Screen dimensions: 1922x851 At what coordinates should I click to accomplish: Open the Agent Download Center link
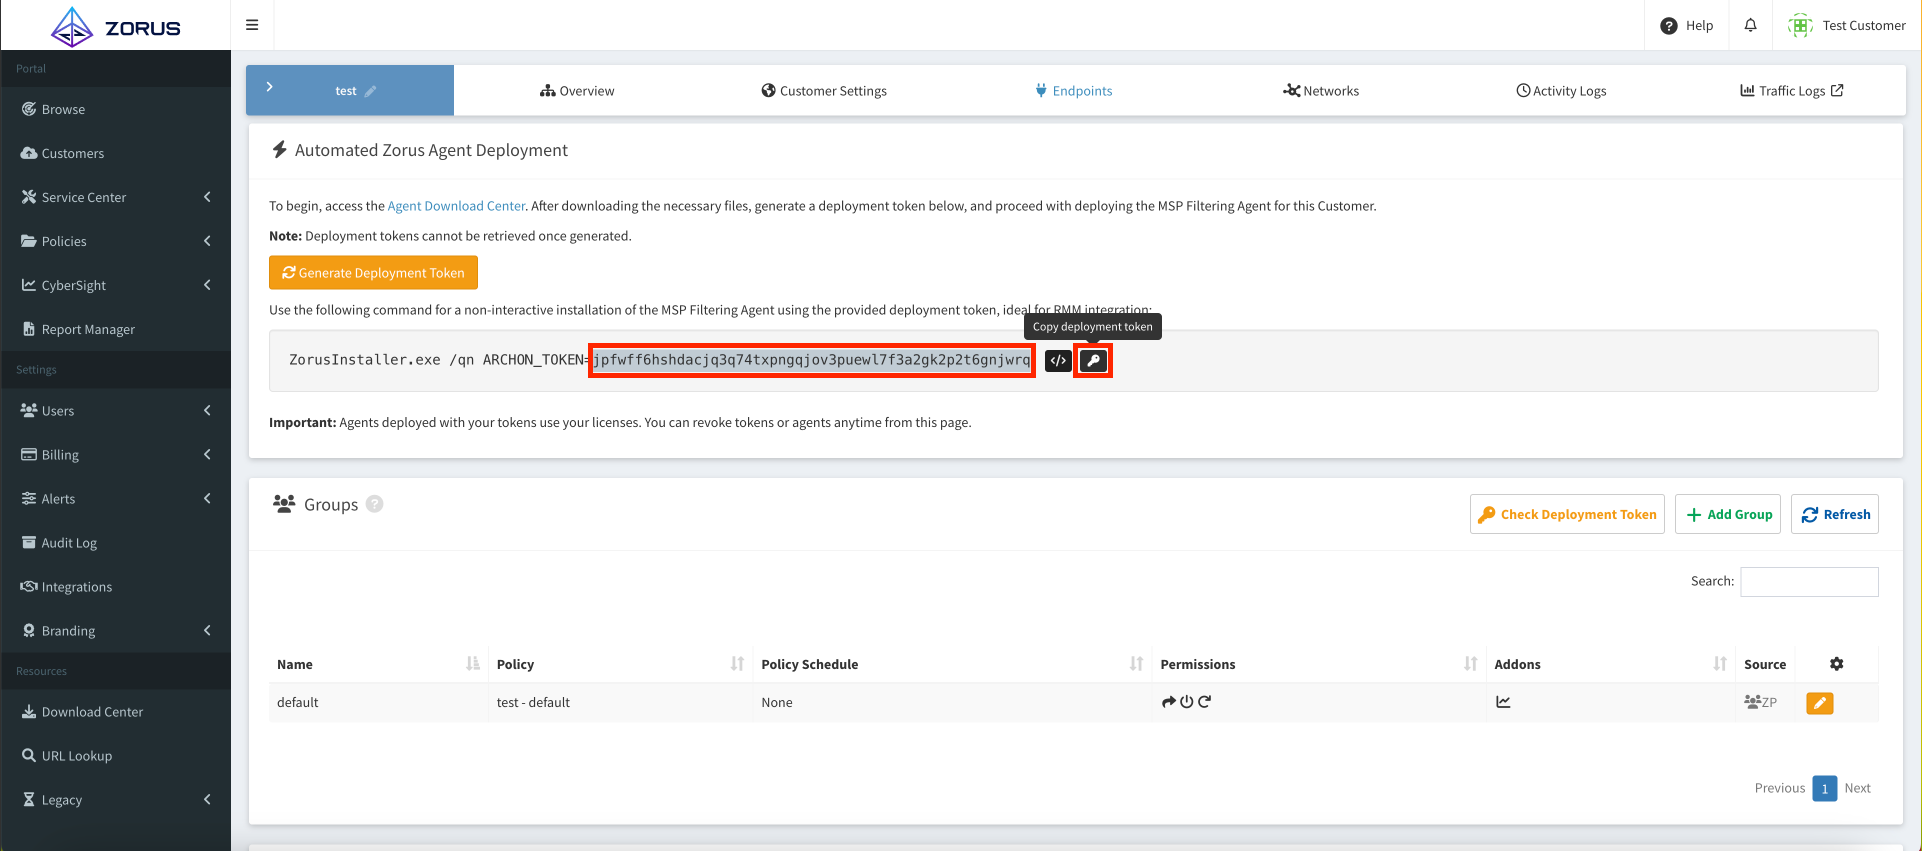click(x=456, y=206)
